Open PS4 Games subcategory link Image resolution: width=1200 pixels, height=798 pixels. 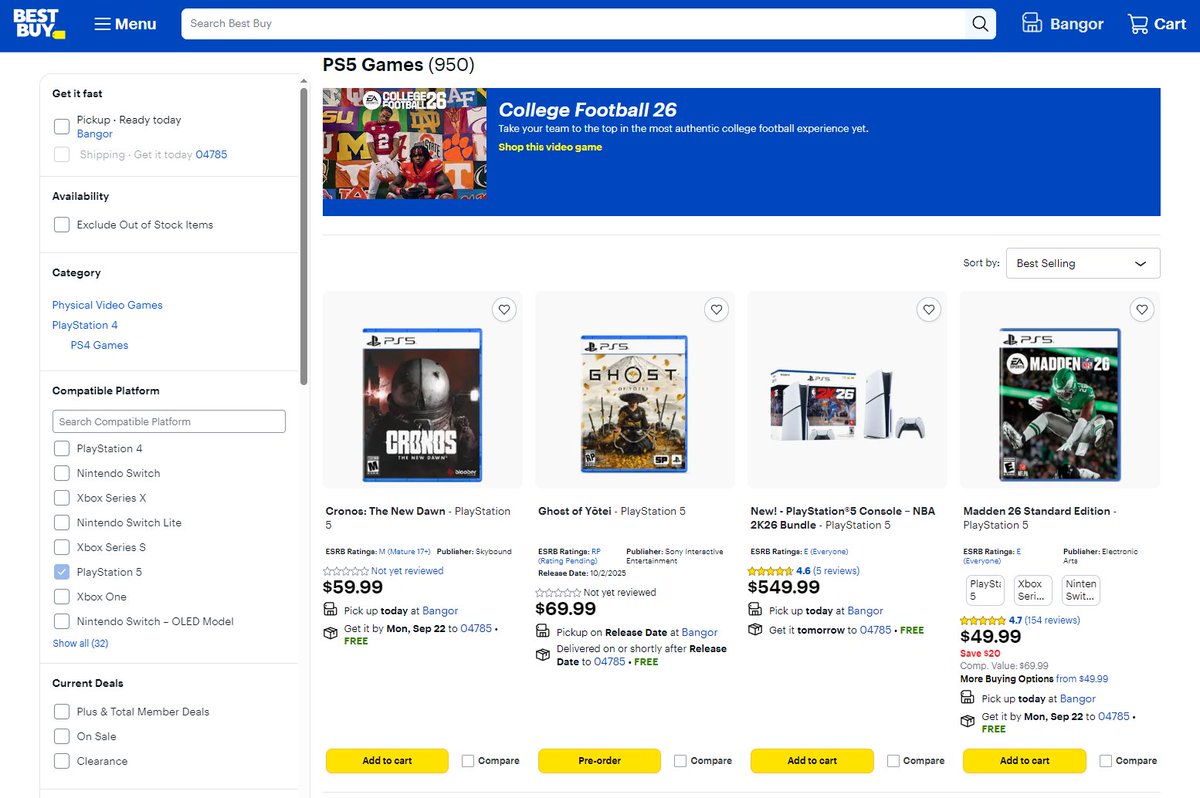tap(99, 345)
